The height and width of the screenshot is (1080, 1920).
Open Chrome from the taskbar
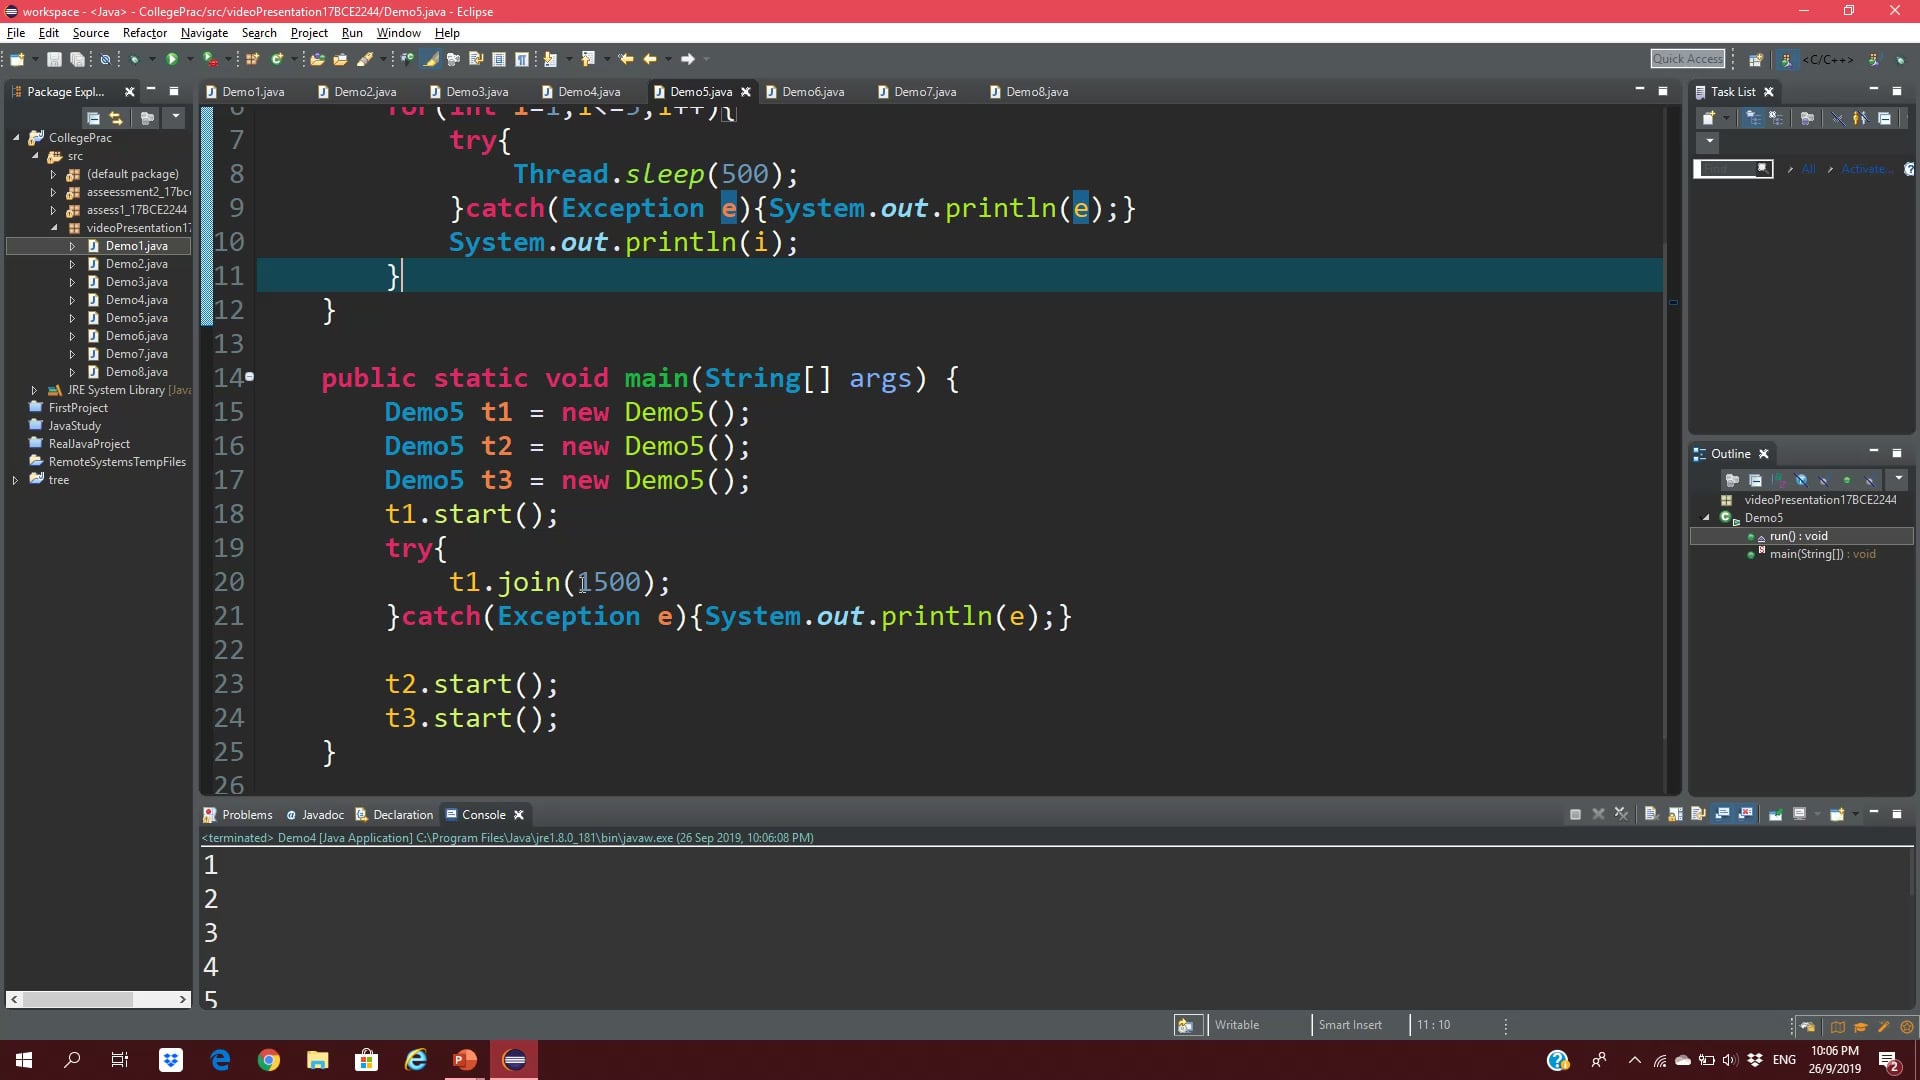(x=269, y=1060)
